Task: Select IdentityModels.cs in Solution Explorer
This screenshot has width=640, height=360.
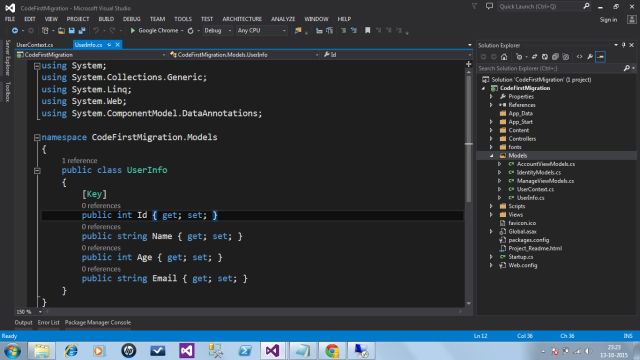Action: (538, 173)
